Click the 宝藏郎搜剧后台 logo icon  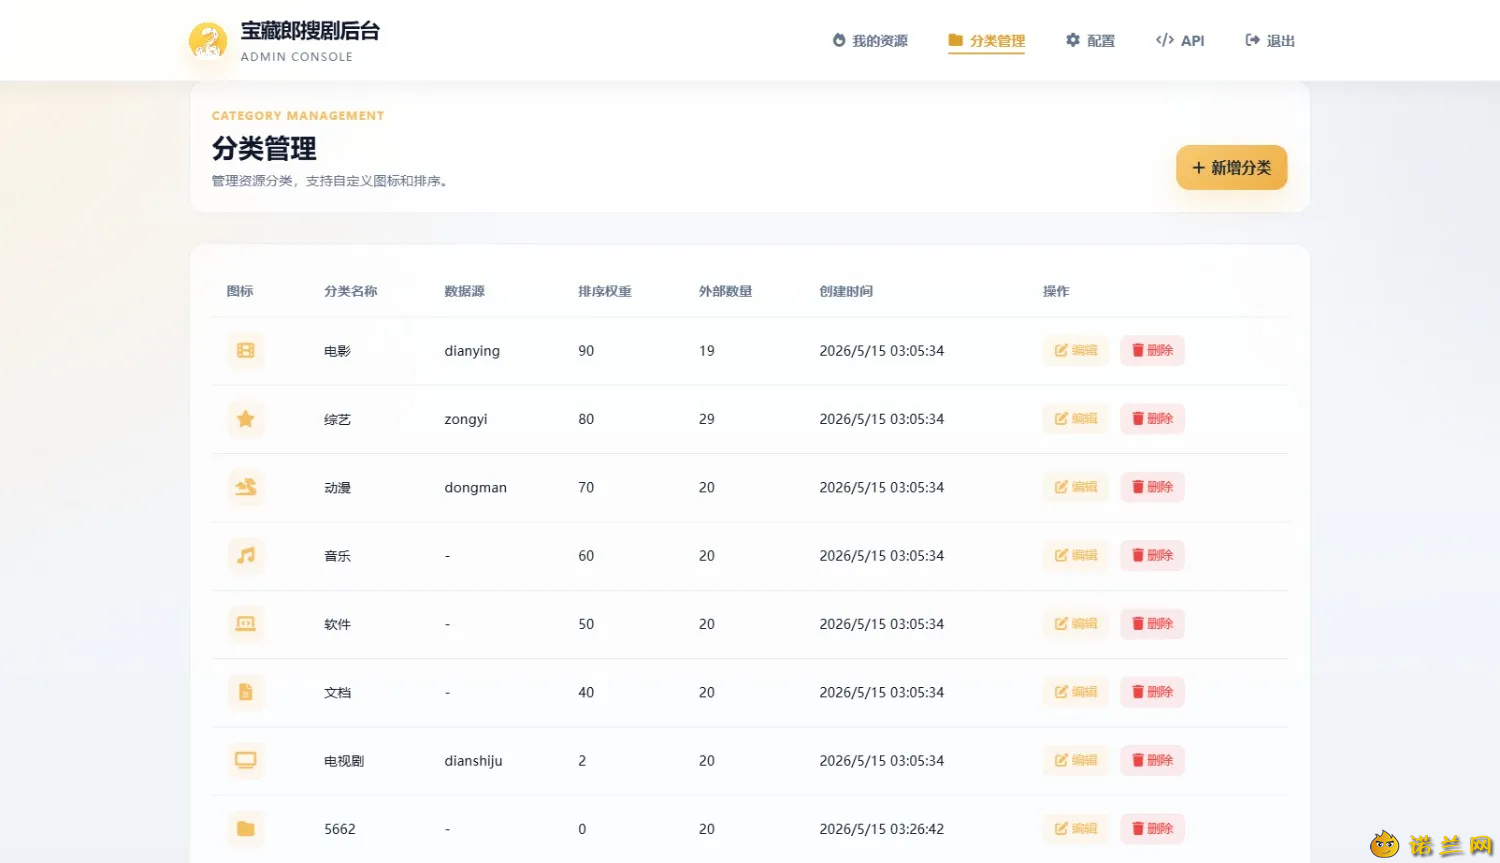point(208,41)
